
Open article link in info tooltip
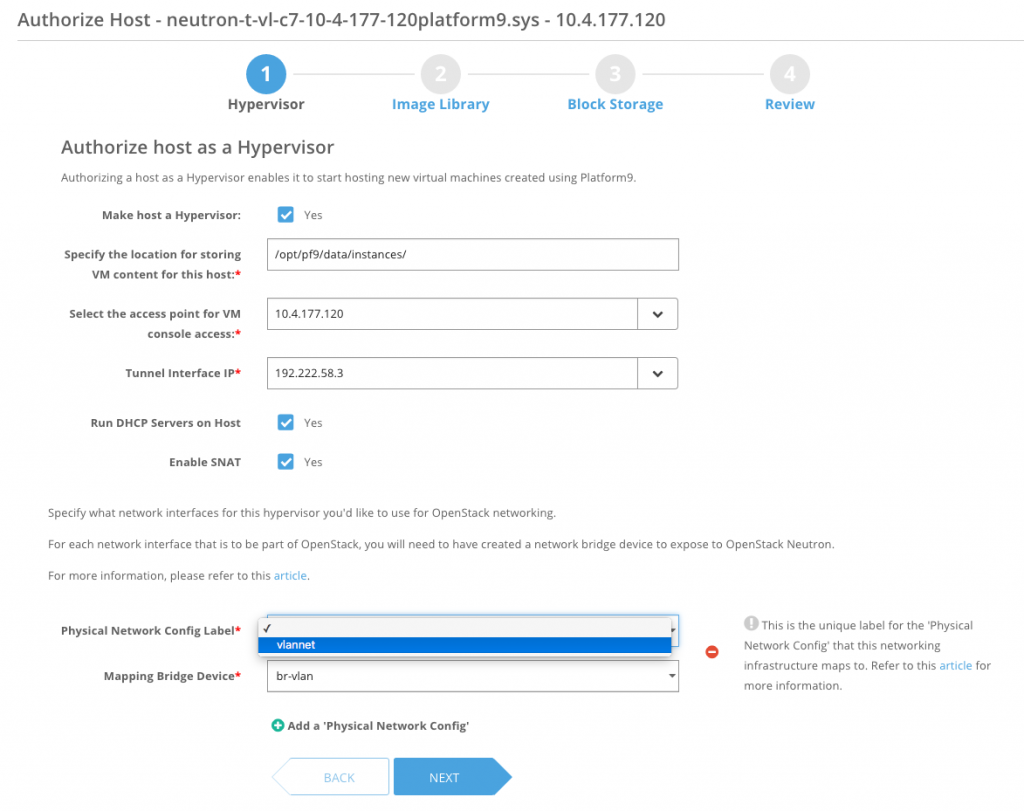[x=955, y=665]
